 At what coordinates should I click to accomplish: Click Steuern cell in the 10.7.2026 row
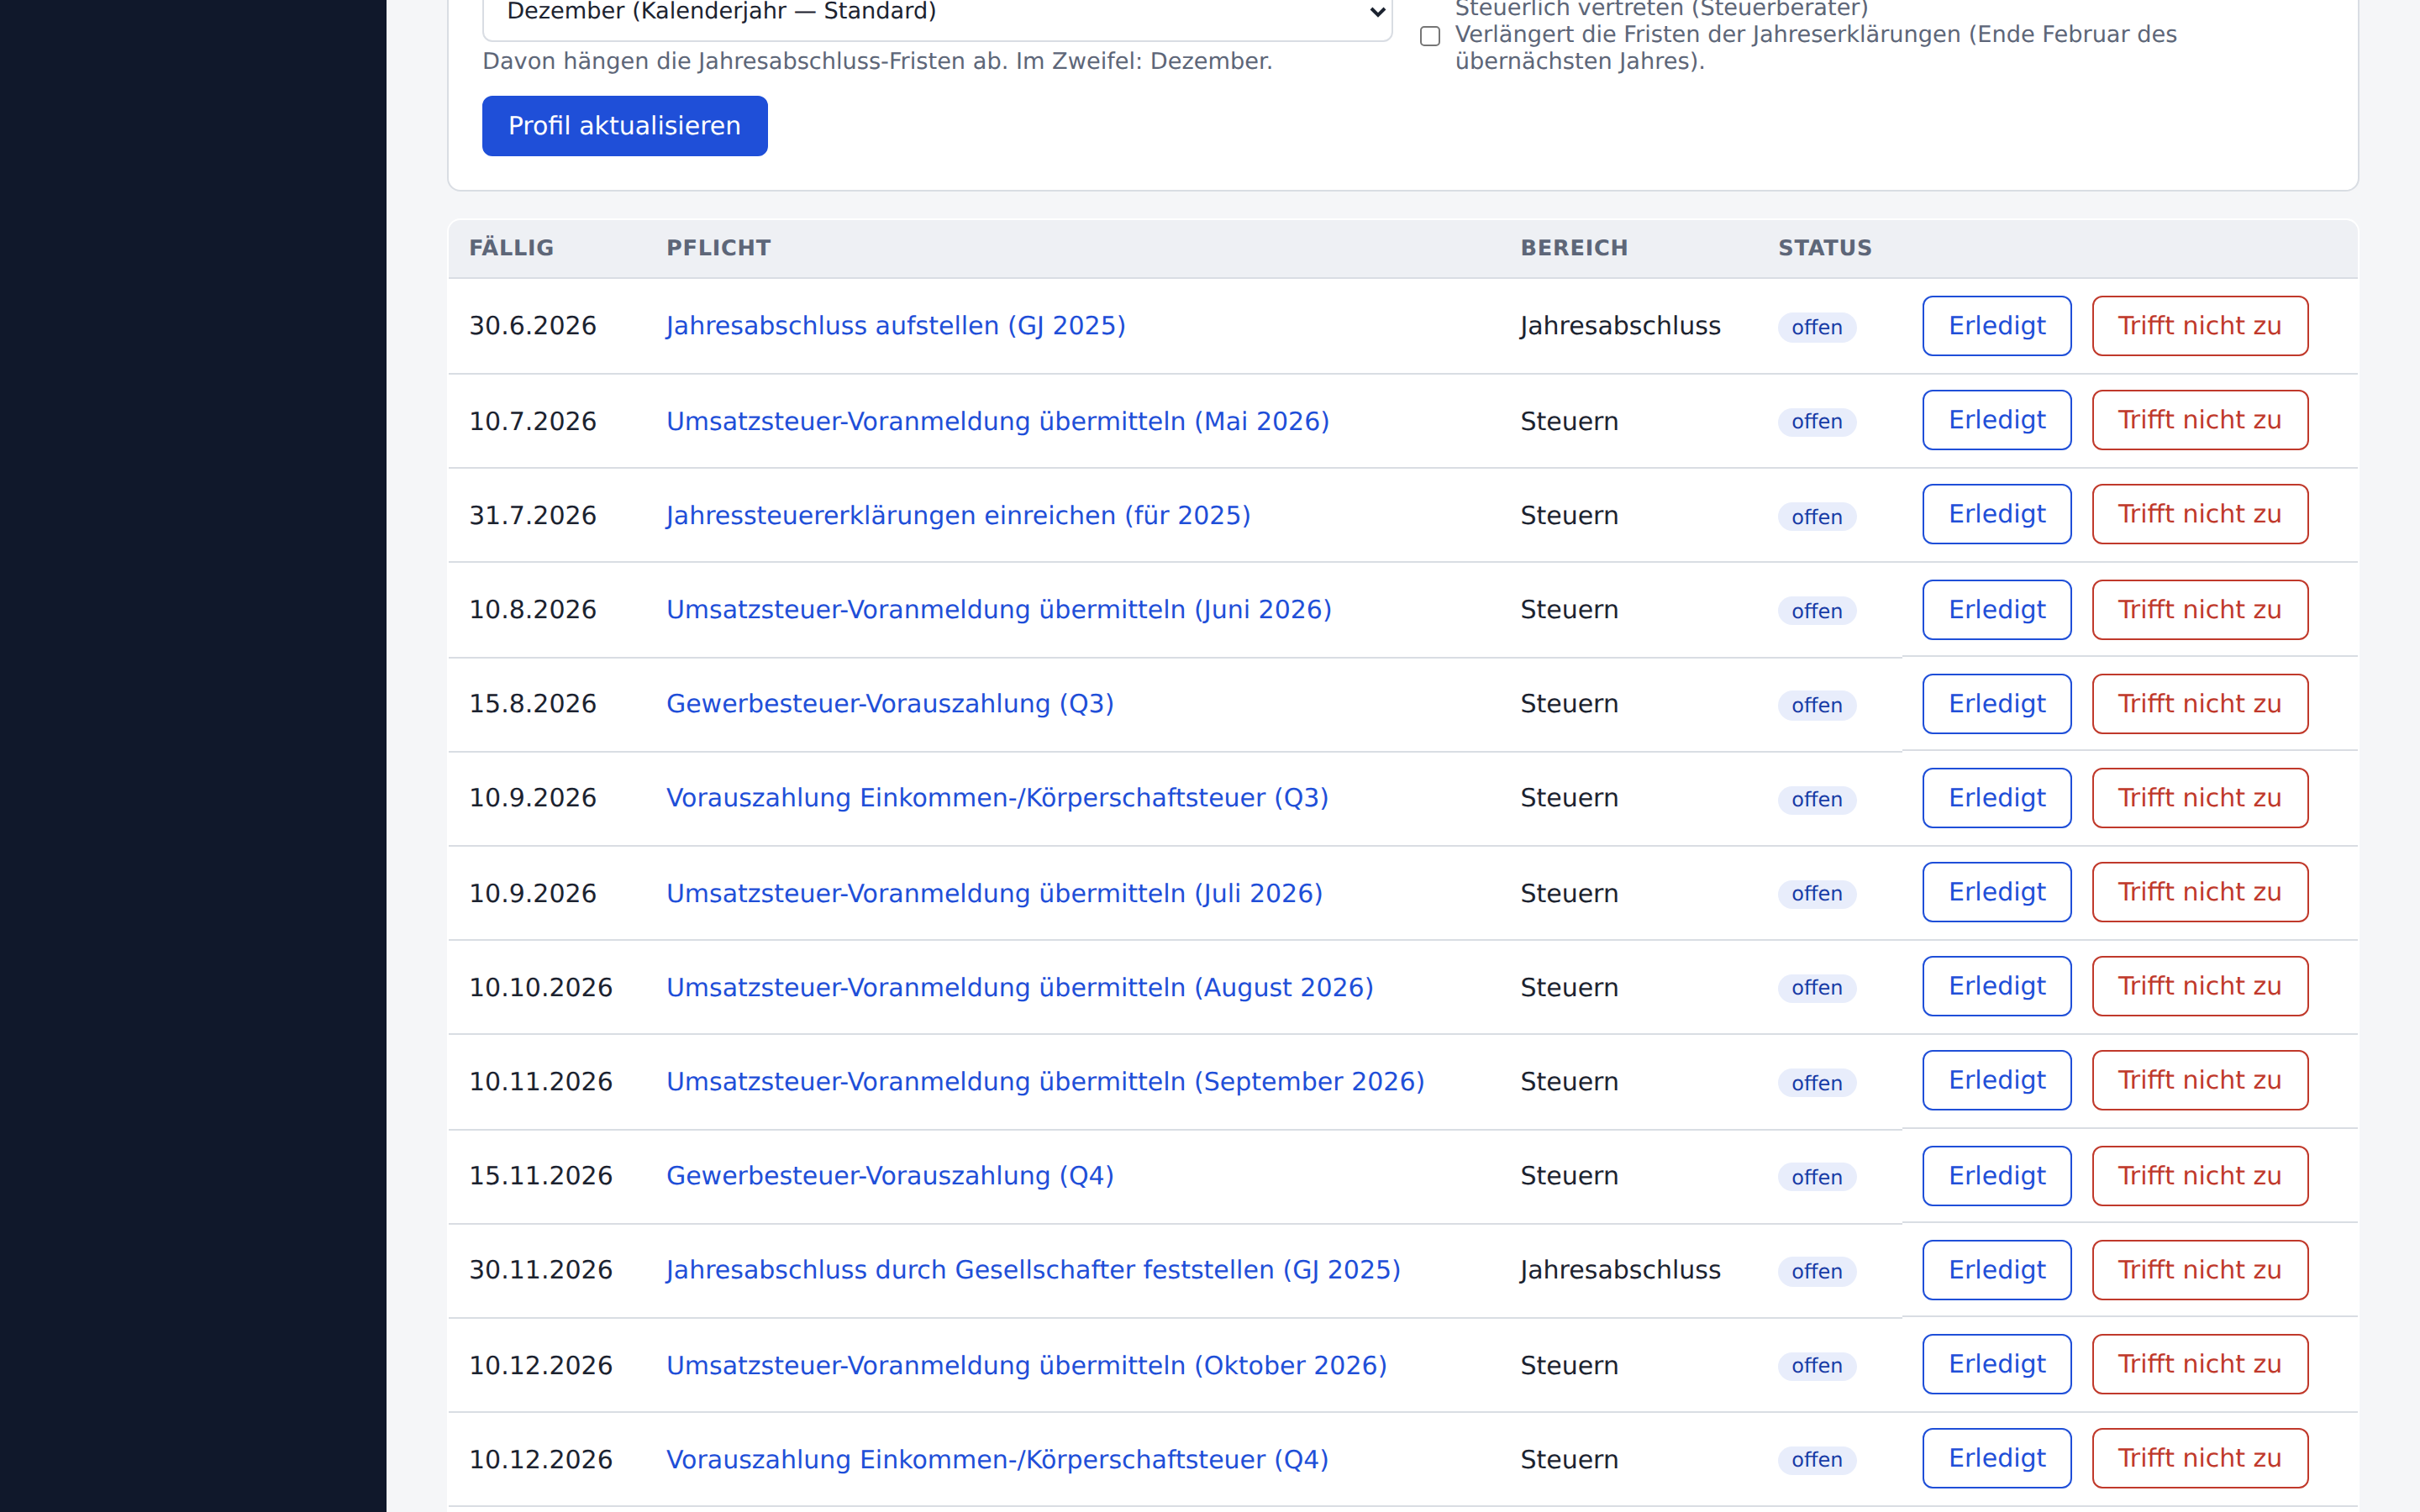point(1569,421)
